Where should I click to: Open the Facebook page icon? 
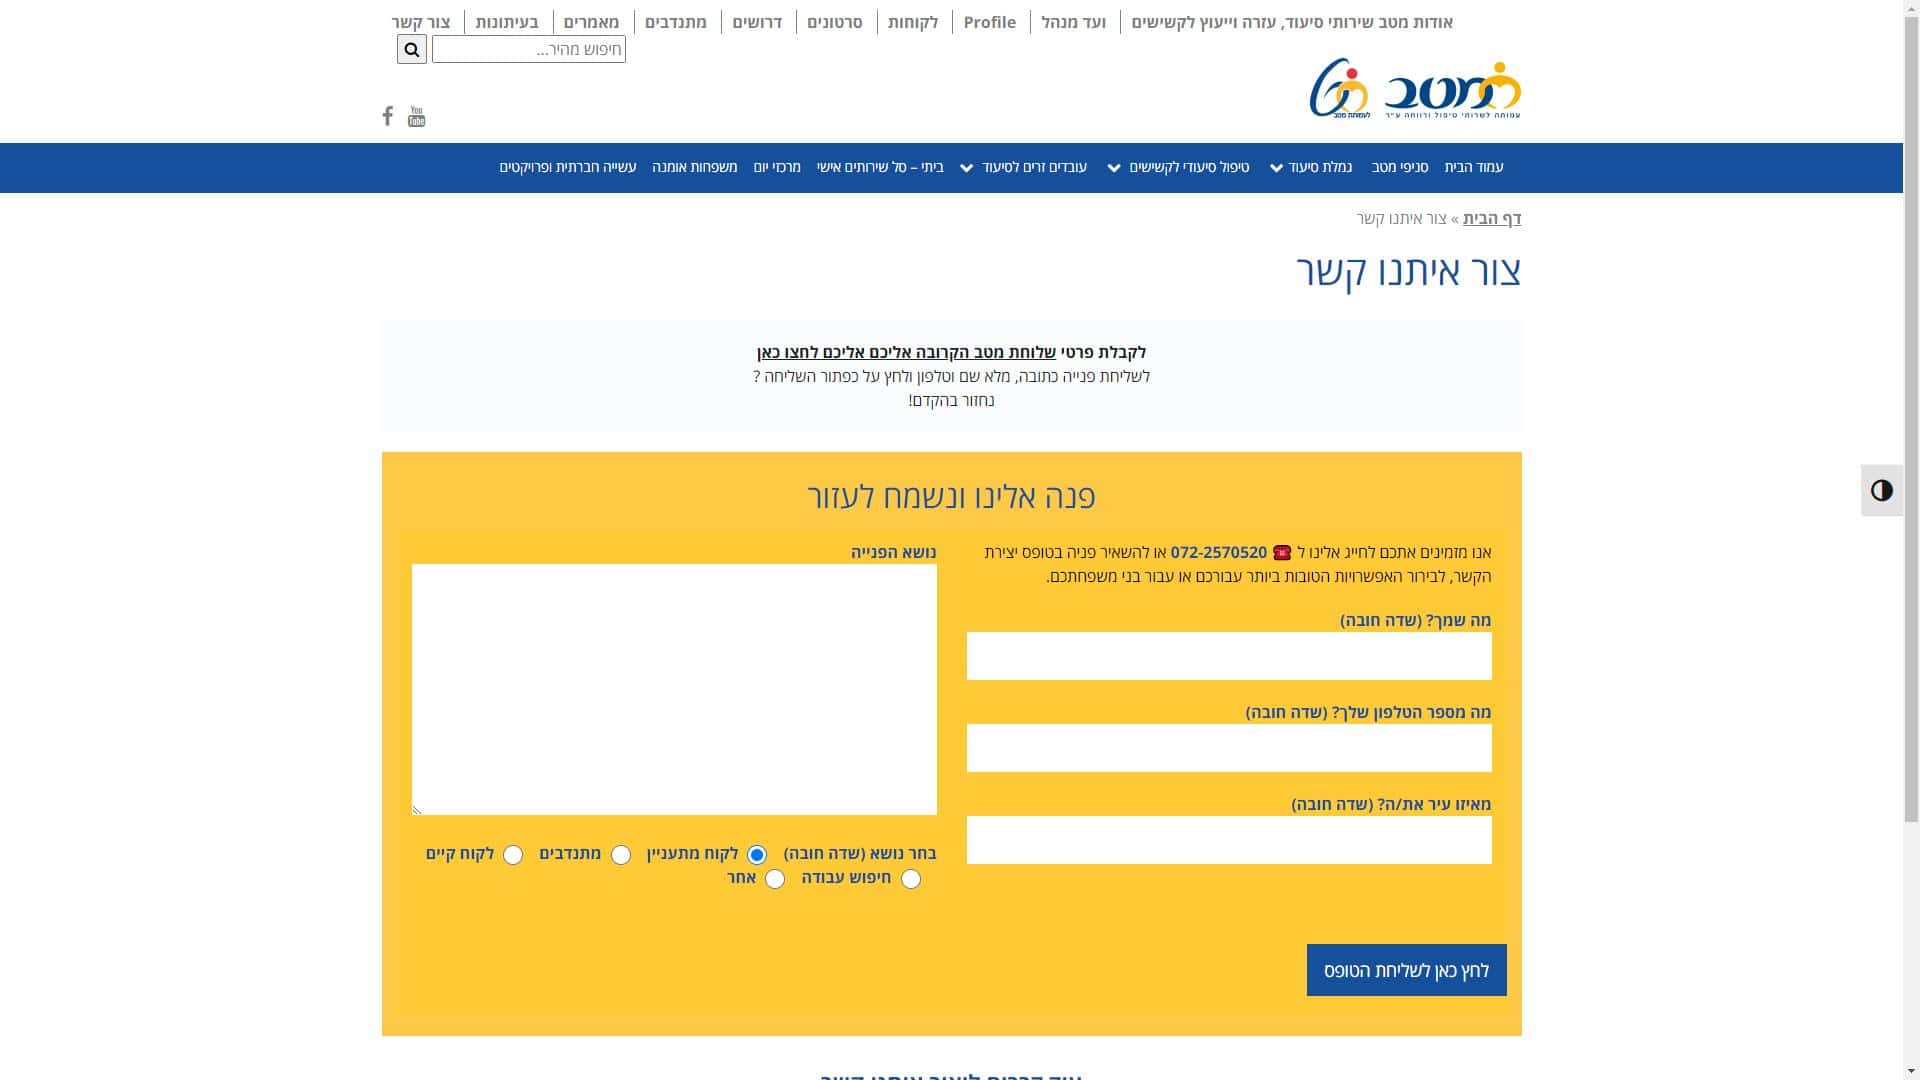pyautogui.click(x=388, y=117)
